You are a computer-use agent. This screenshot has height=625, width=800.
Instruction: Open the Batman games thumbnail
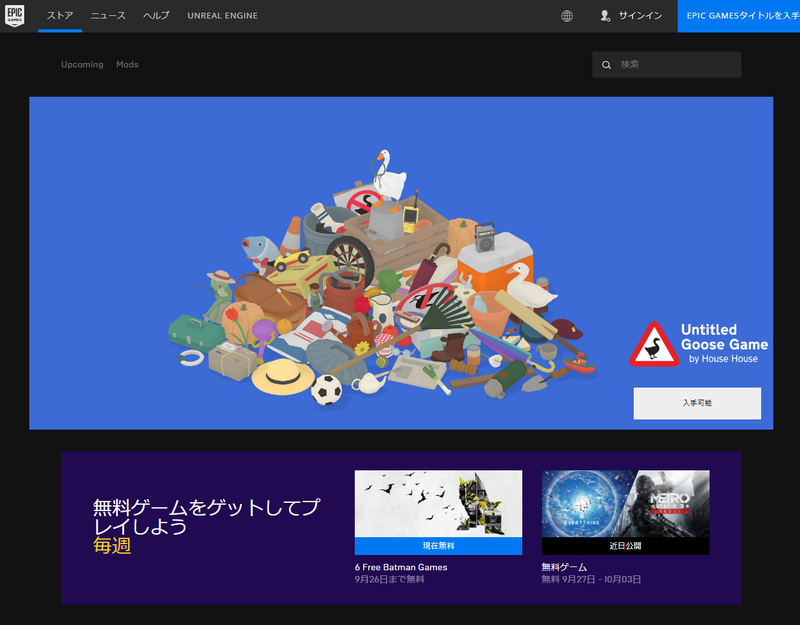[x=438, y=504]
